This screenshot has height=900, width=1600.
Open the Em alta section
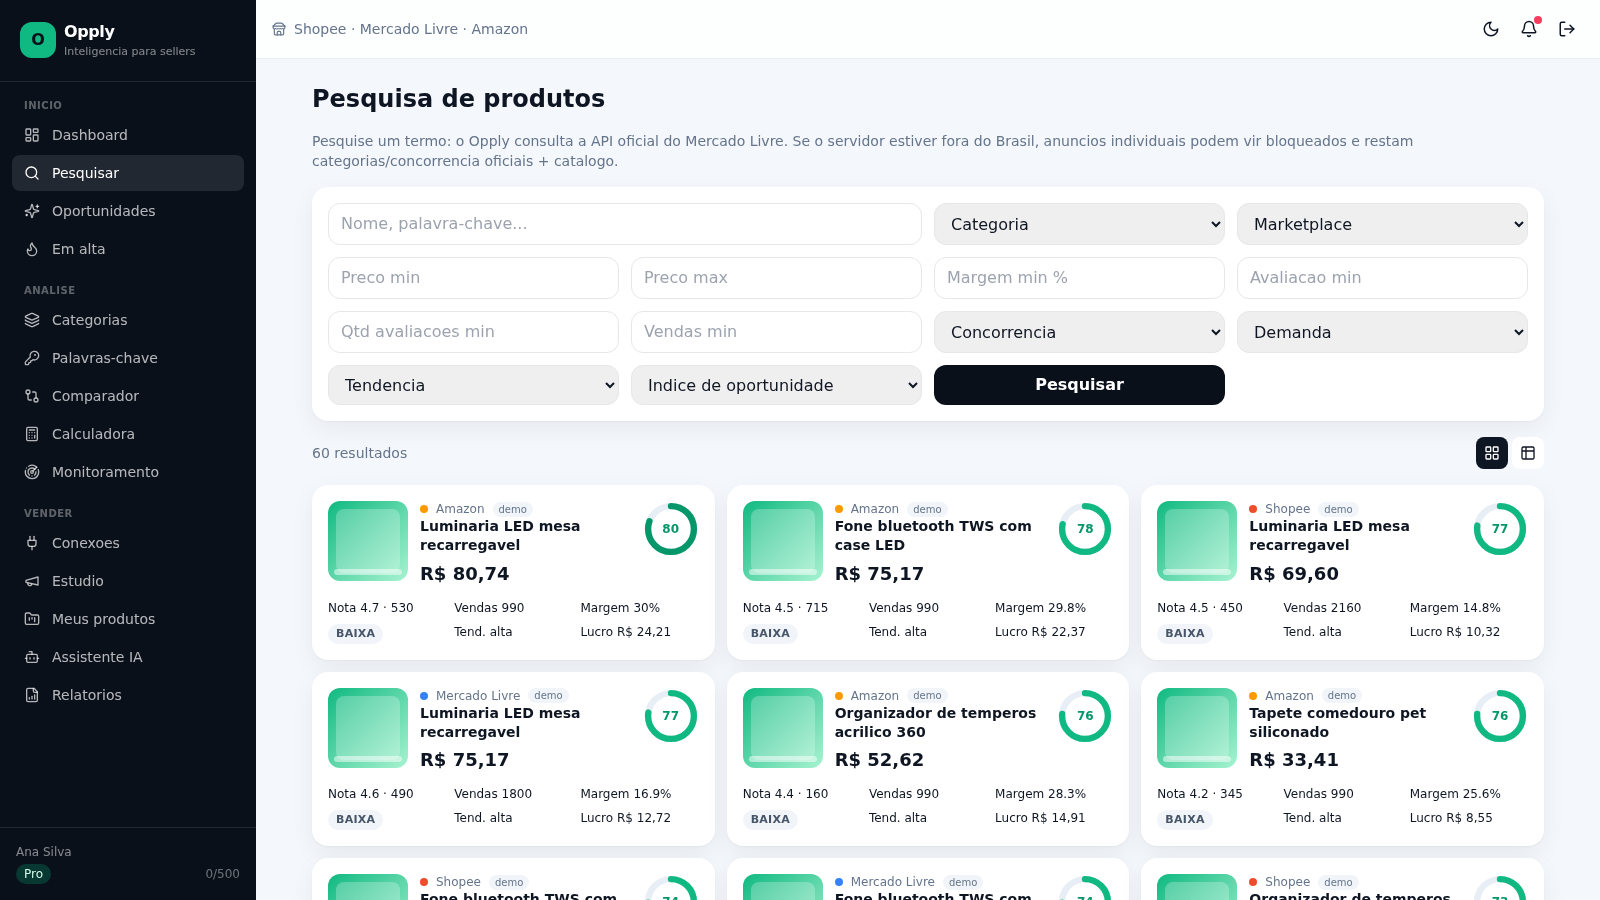pos(128,249)
